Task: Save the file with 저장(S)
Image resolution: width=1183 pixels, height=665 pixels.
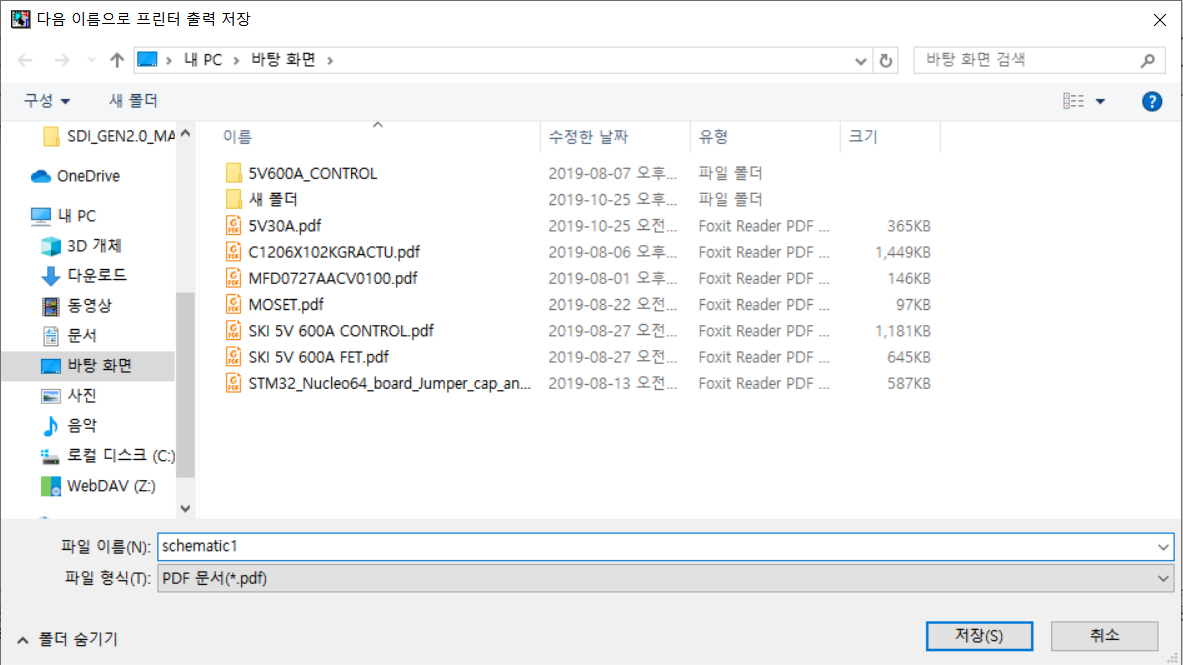Action: [x=979, y=636]
